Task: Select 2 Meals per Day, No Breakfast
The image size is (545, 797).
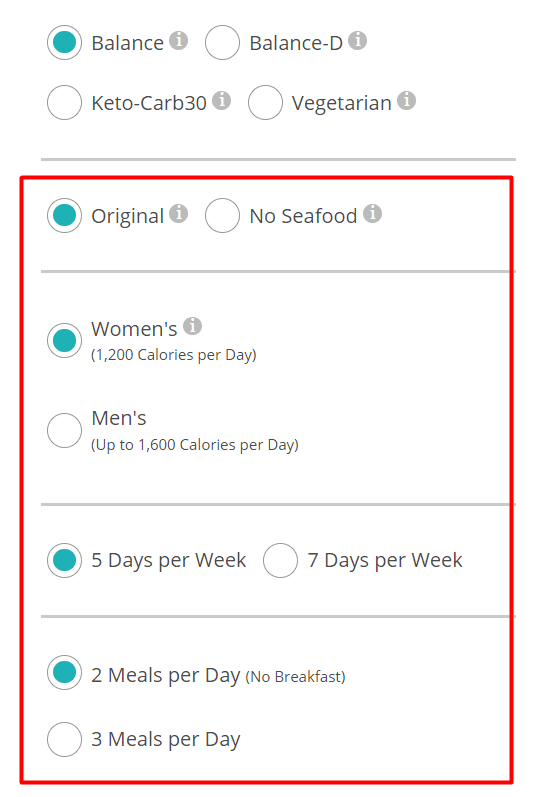Action: pyautogui.click(x=64, y=672)
